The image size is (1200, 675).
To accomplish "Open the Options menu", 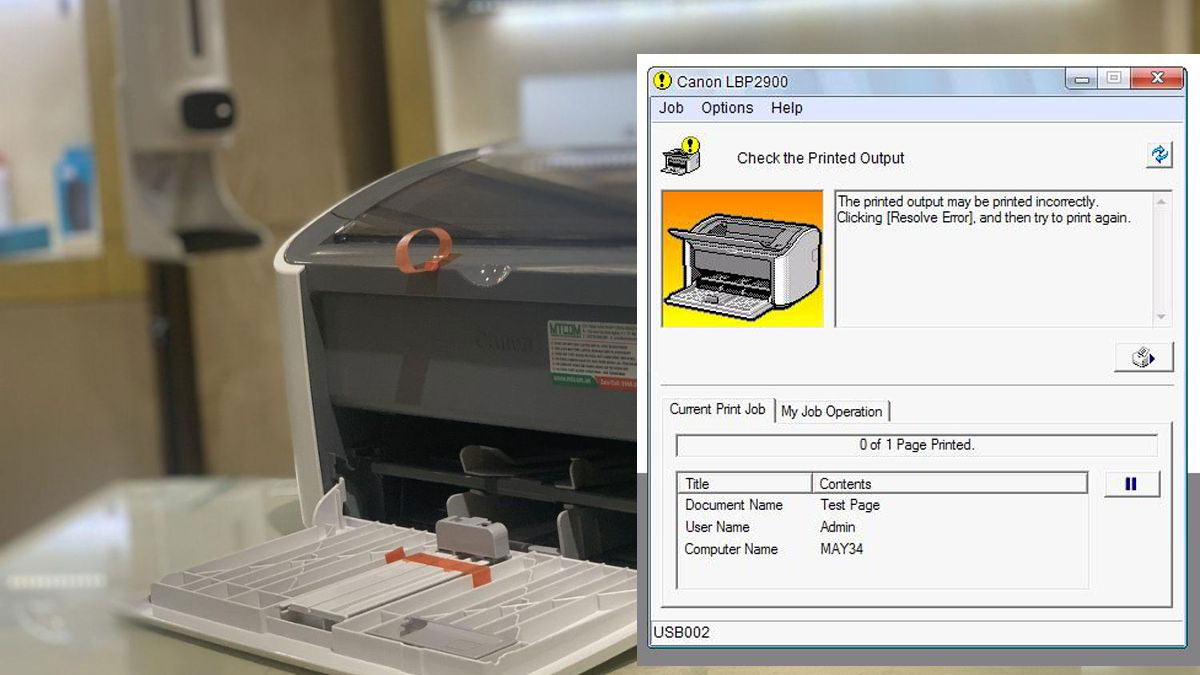I will coord(727,108).
